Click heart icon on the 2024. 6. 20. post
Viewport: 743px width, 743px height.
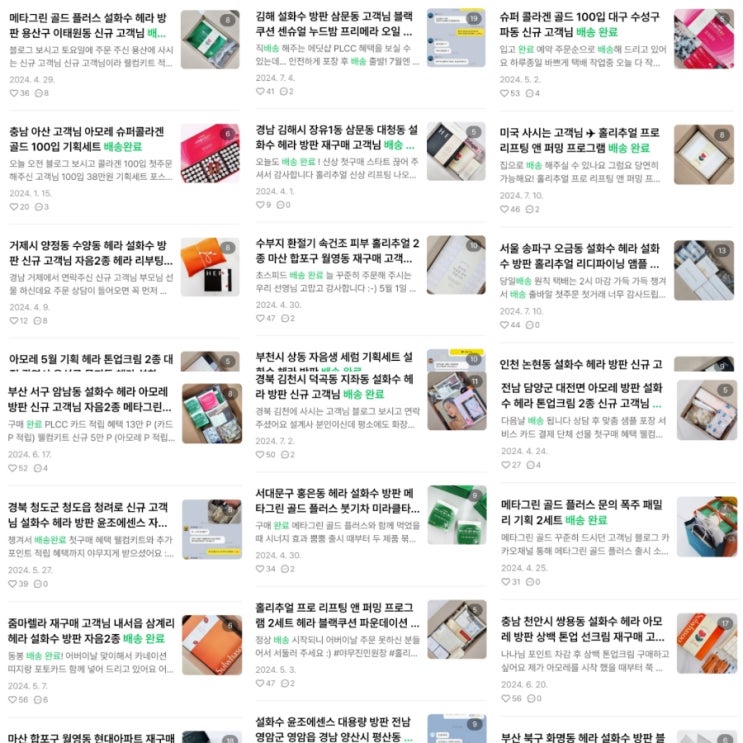click(x=506, y=698)
